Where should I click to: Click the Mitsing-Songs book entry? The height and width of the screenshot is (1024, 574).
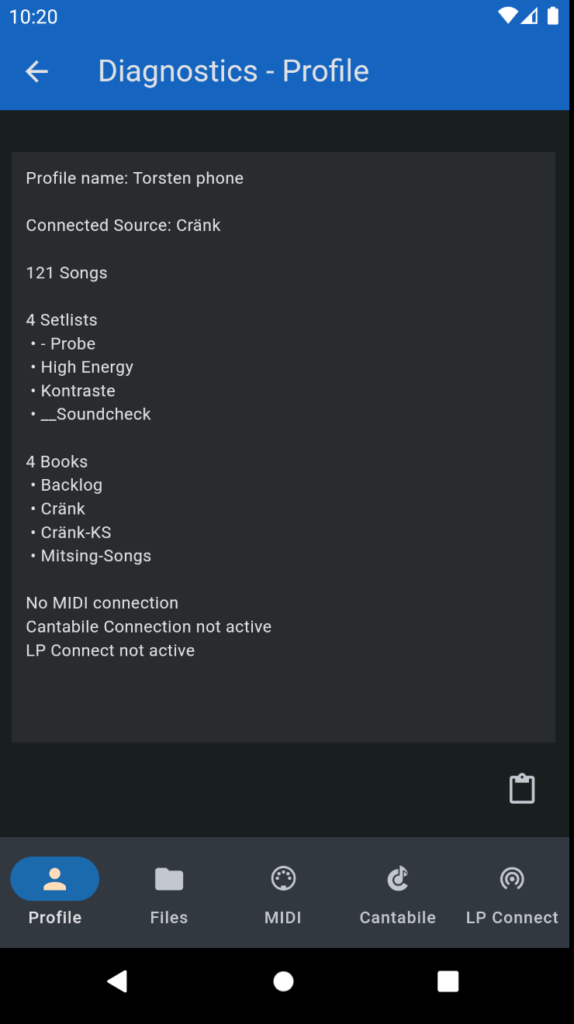tap(95, 556)
